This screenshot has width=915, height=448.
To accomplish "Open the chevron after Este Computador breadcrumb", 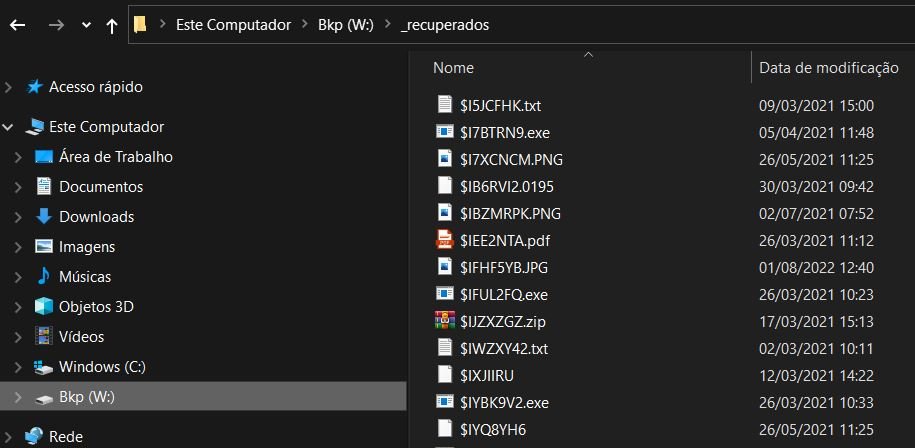I will click(x=305, y=25).
